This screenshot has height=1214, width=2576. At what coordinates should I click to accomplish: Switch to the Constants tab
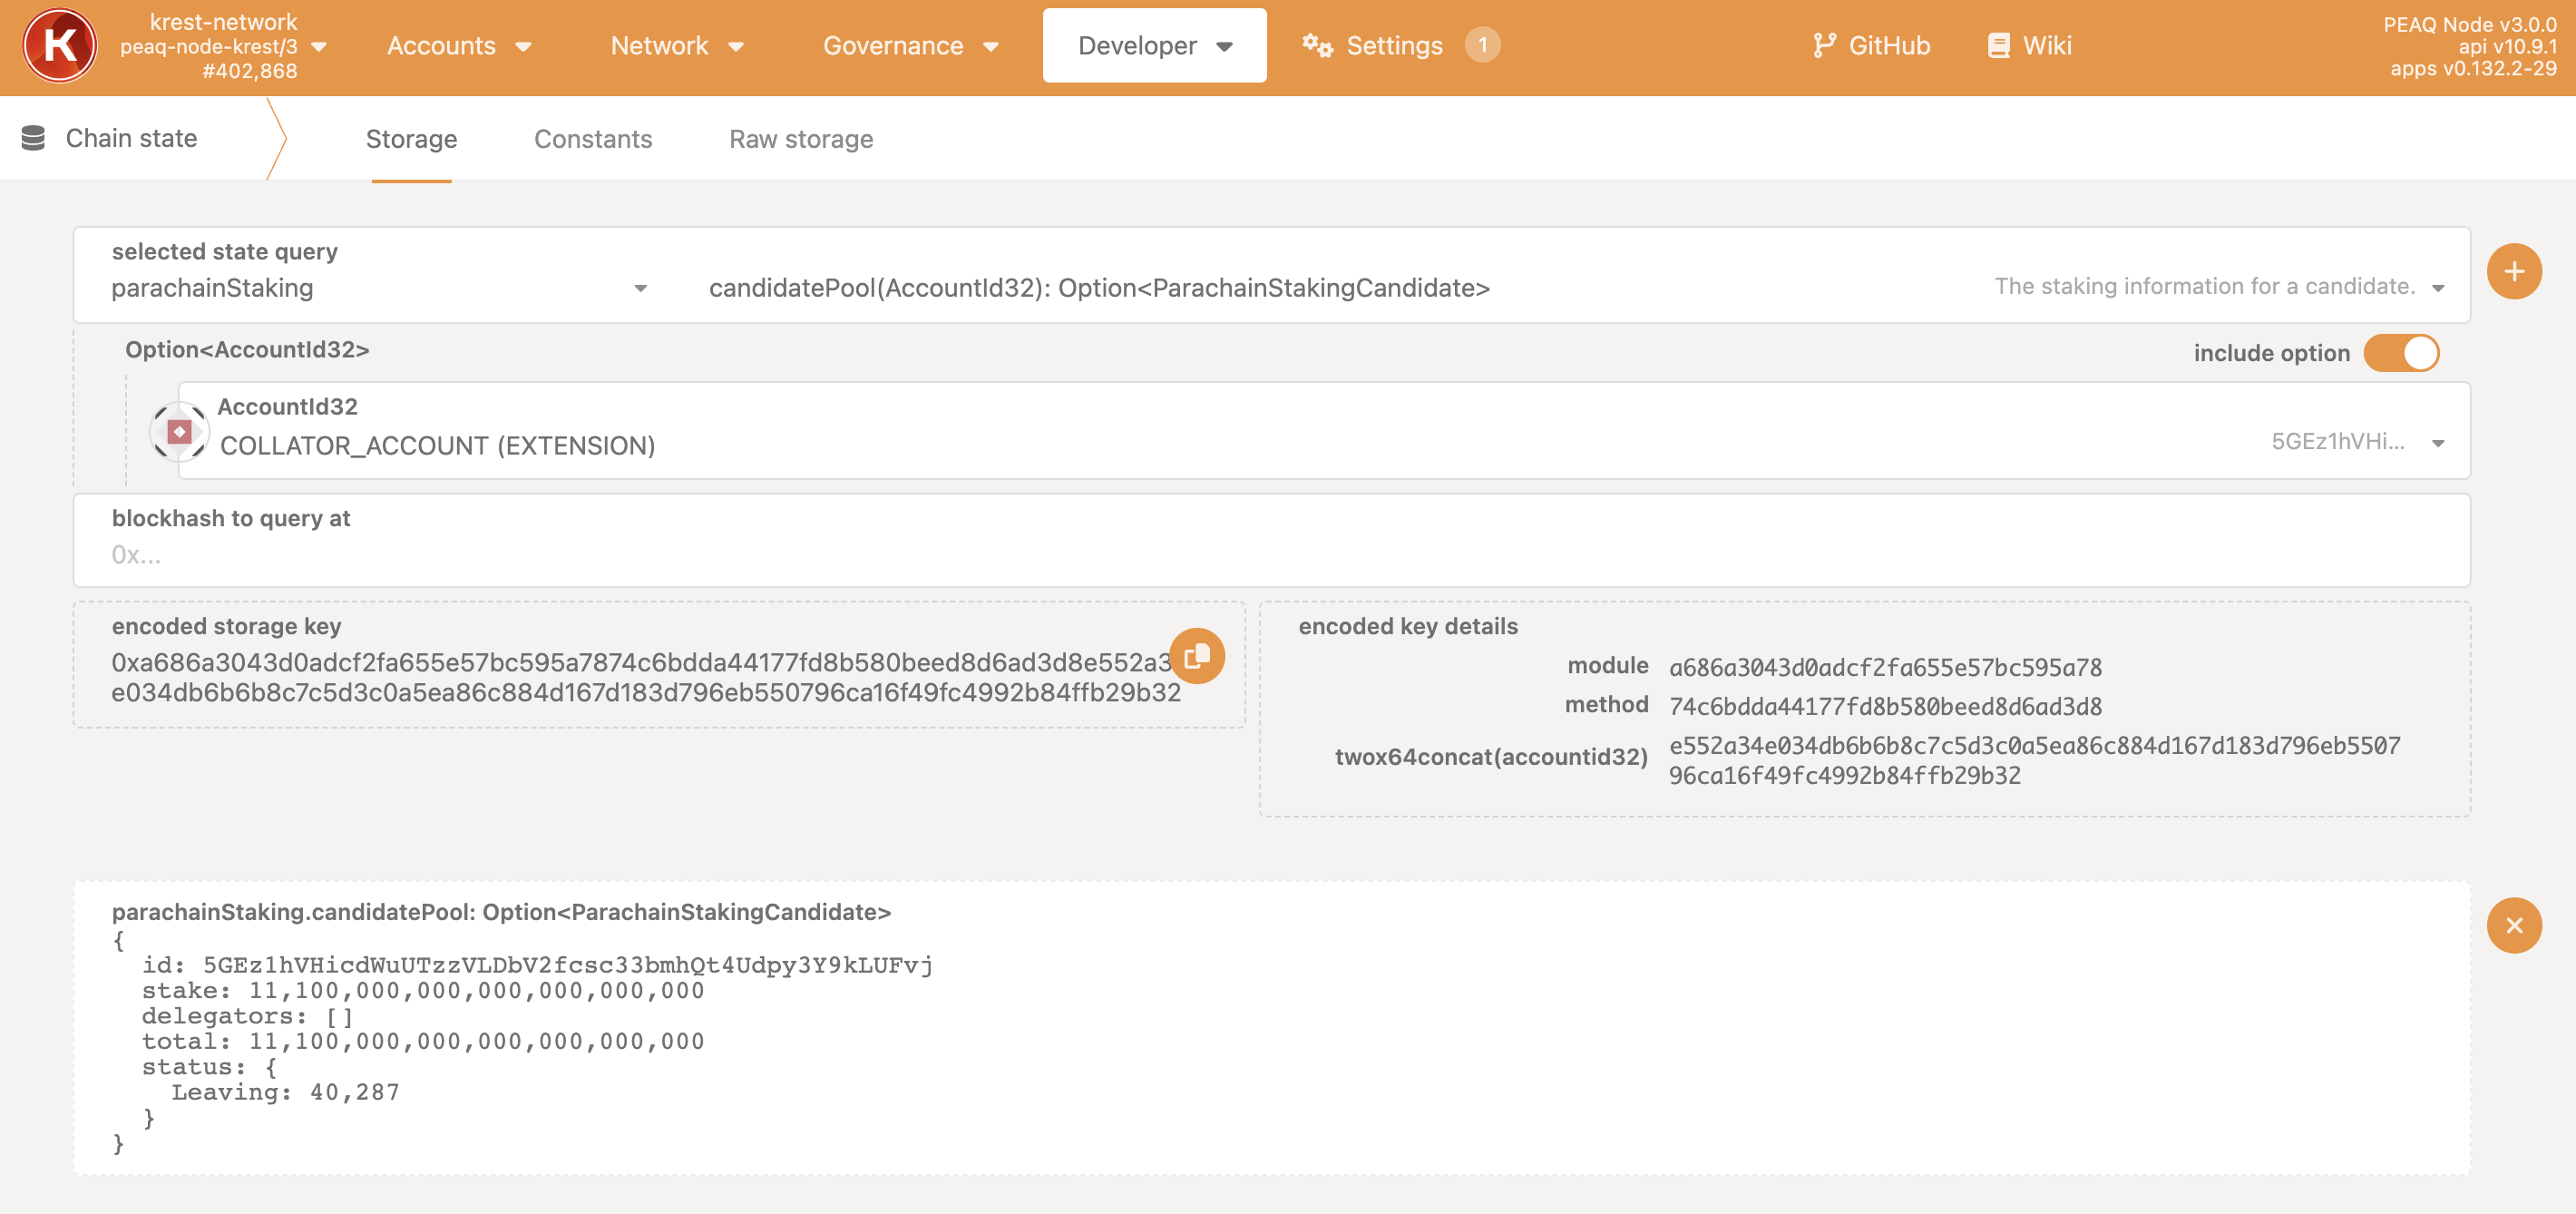(593, 139)
